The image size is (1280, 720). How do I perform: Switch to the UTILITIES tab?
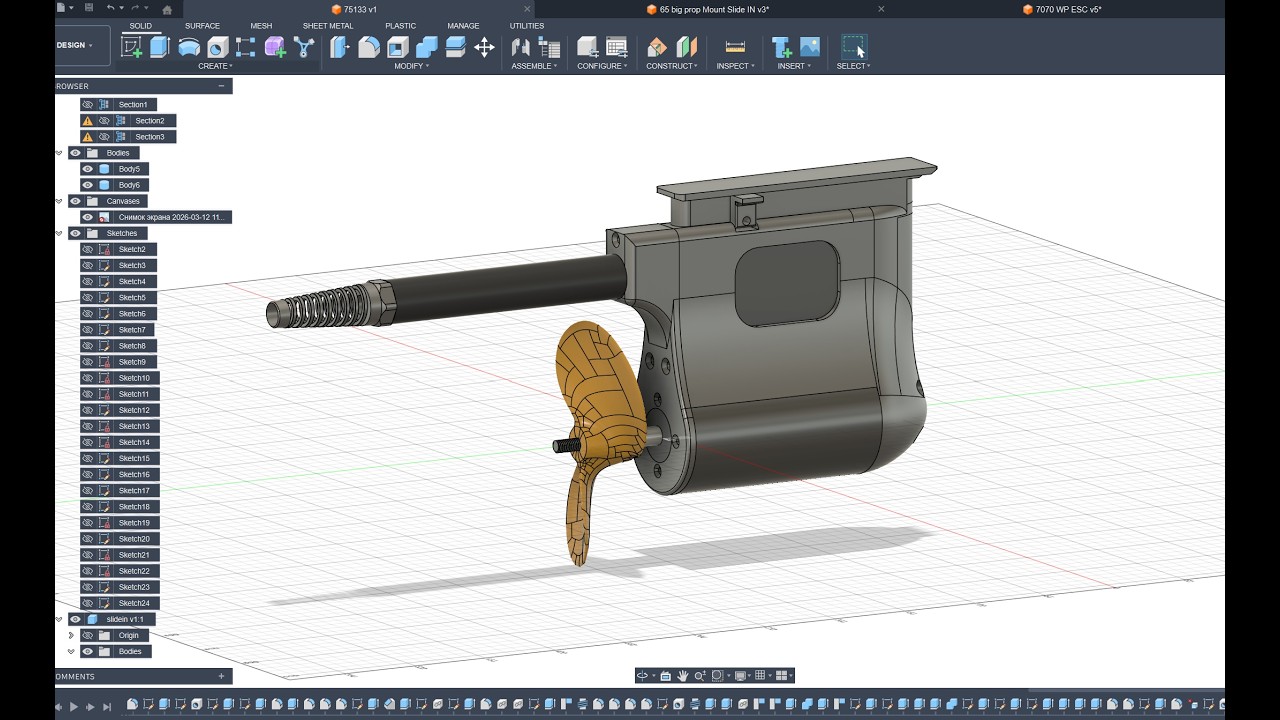pyautogui.click(x=527, y=26)
